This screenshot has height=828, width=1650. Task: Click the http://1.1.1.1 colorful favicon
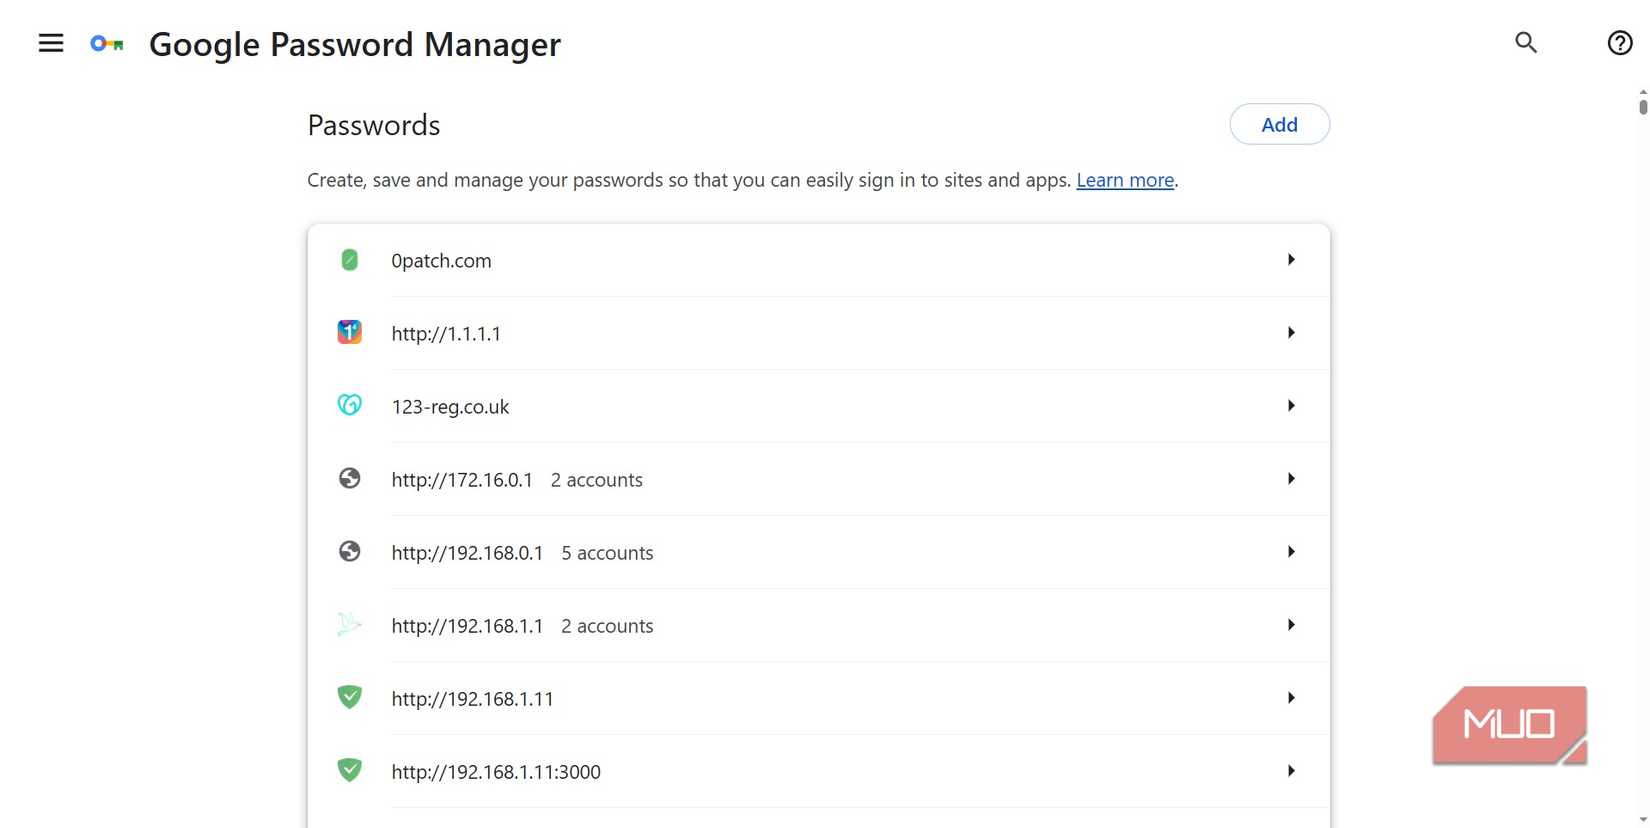click(x=349, y=332)
